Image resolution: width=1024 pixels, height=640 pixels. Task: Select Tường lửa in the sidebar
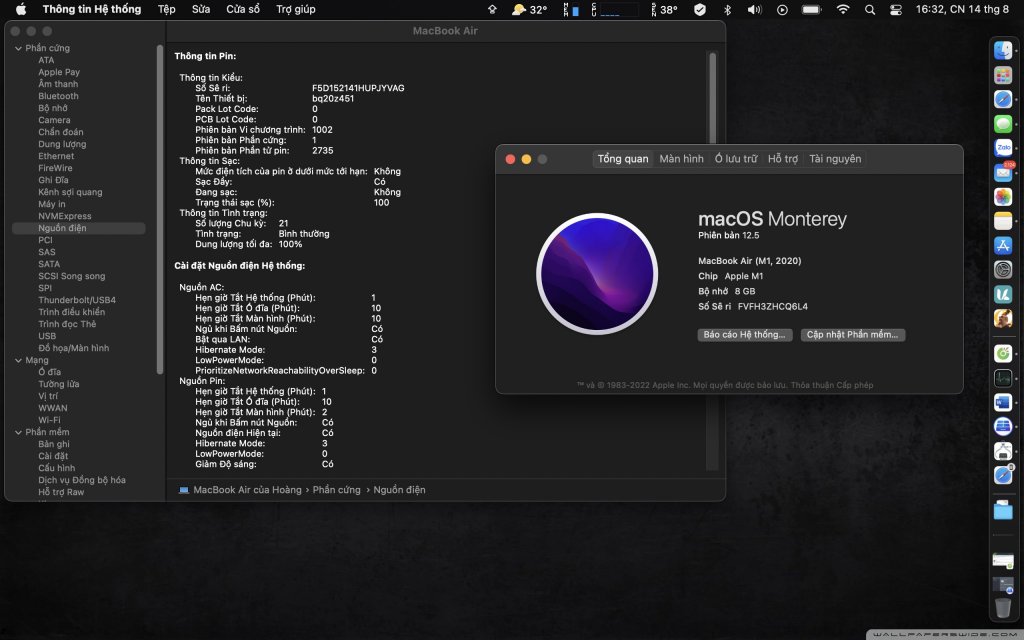pyautogui.click(x=59, y=384)
